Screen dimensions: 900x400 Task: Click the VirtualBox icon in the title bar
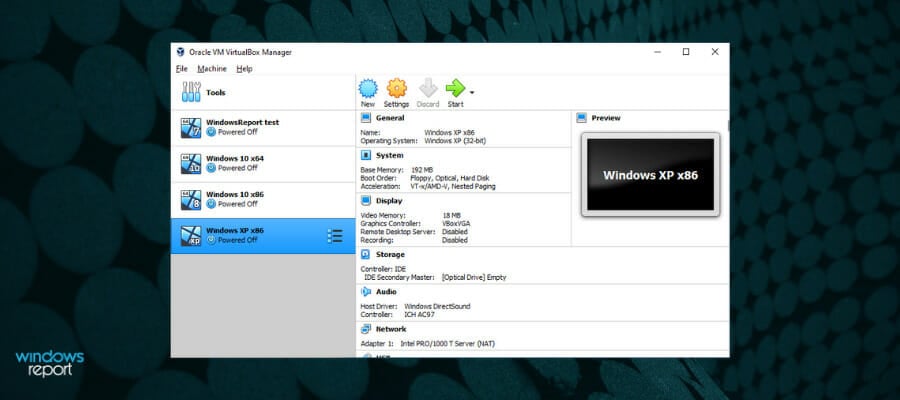[x=181, y=52]
